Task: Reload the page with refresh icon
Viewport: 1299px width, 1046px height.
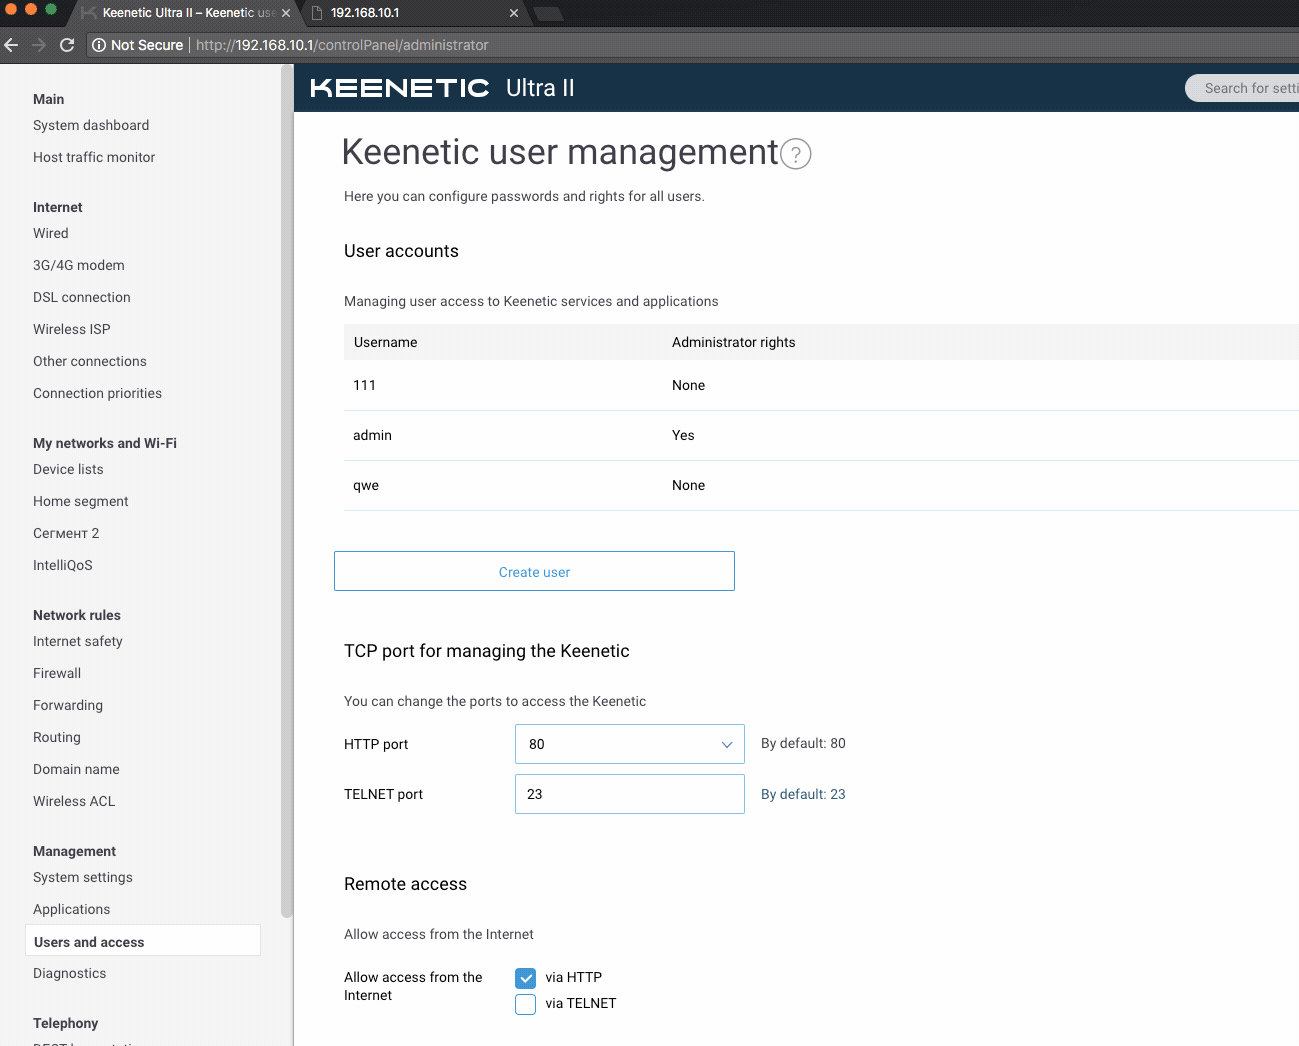Action: point(67,45)
